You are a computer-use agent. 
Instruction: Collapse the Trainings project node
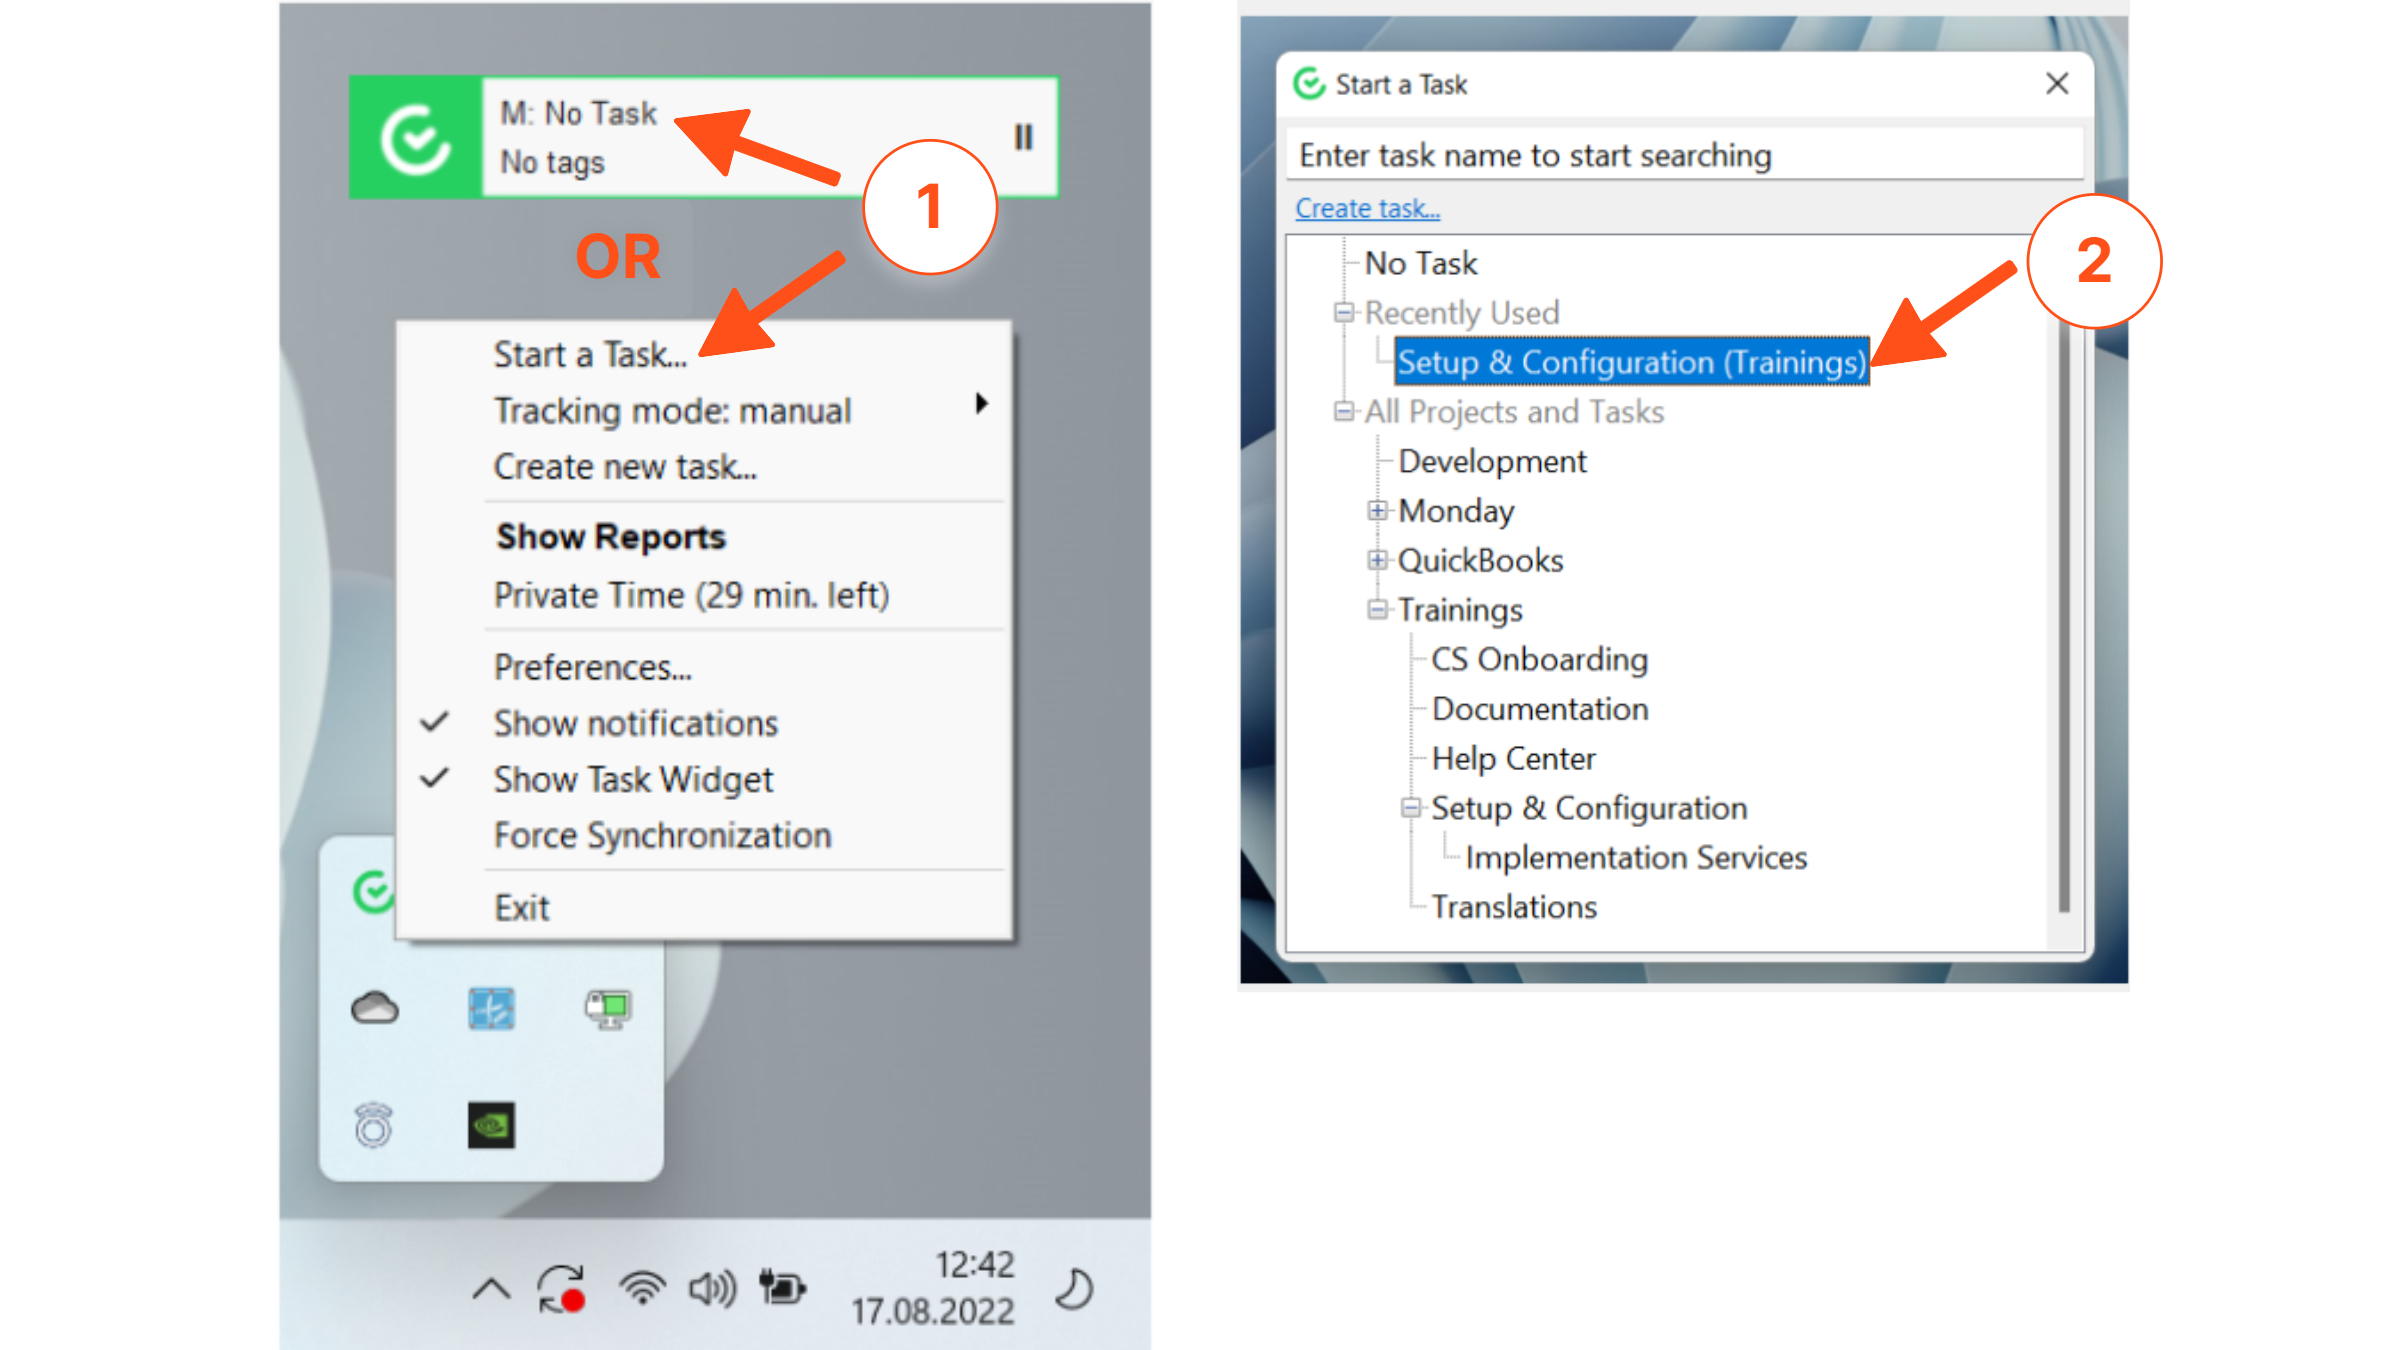pyautogui.click(x=1377, y=609)
